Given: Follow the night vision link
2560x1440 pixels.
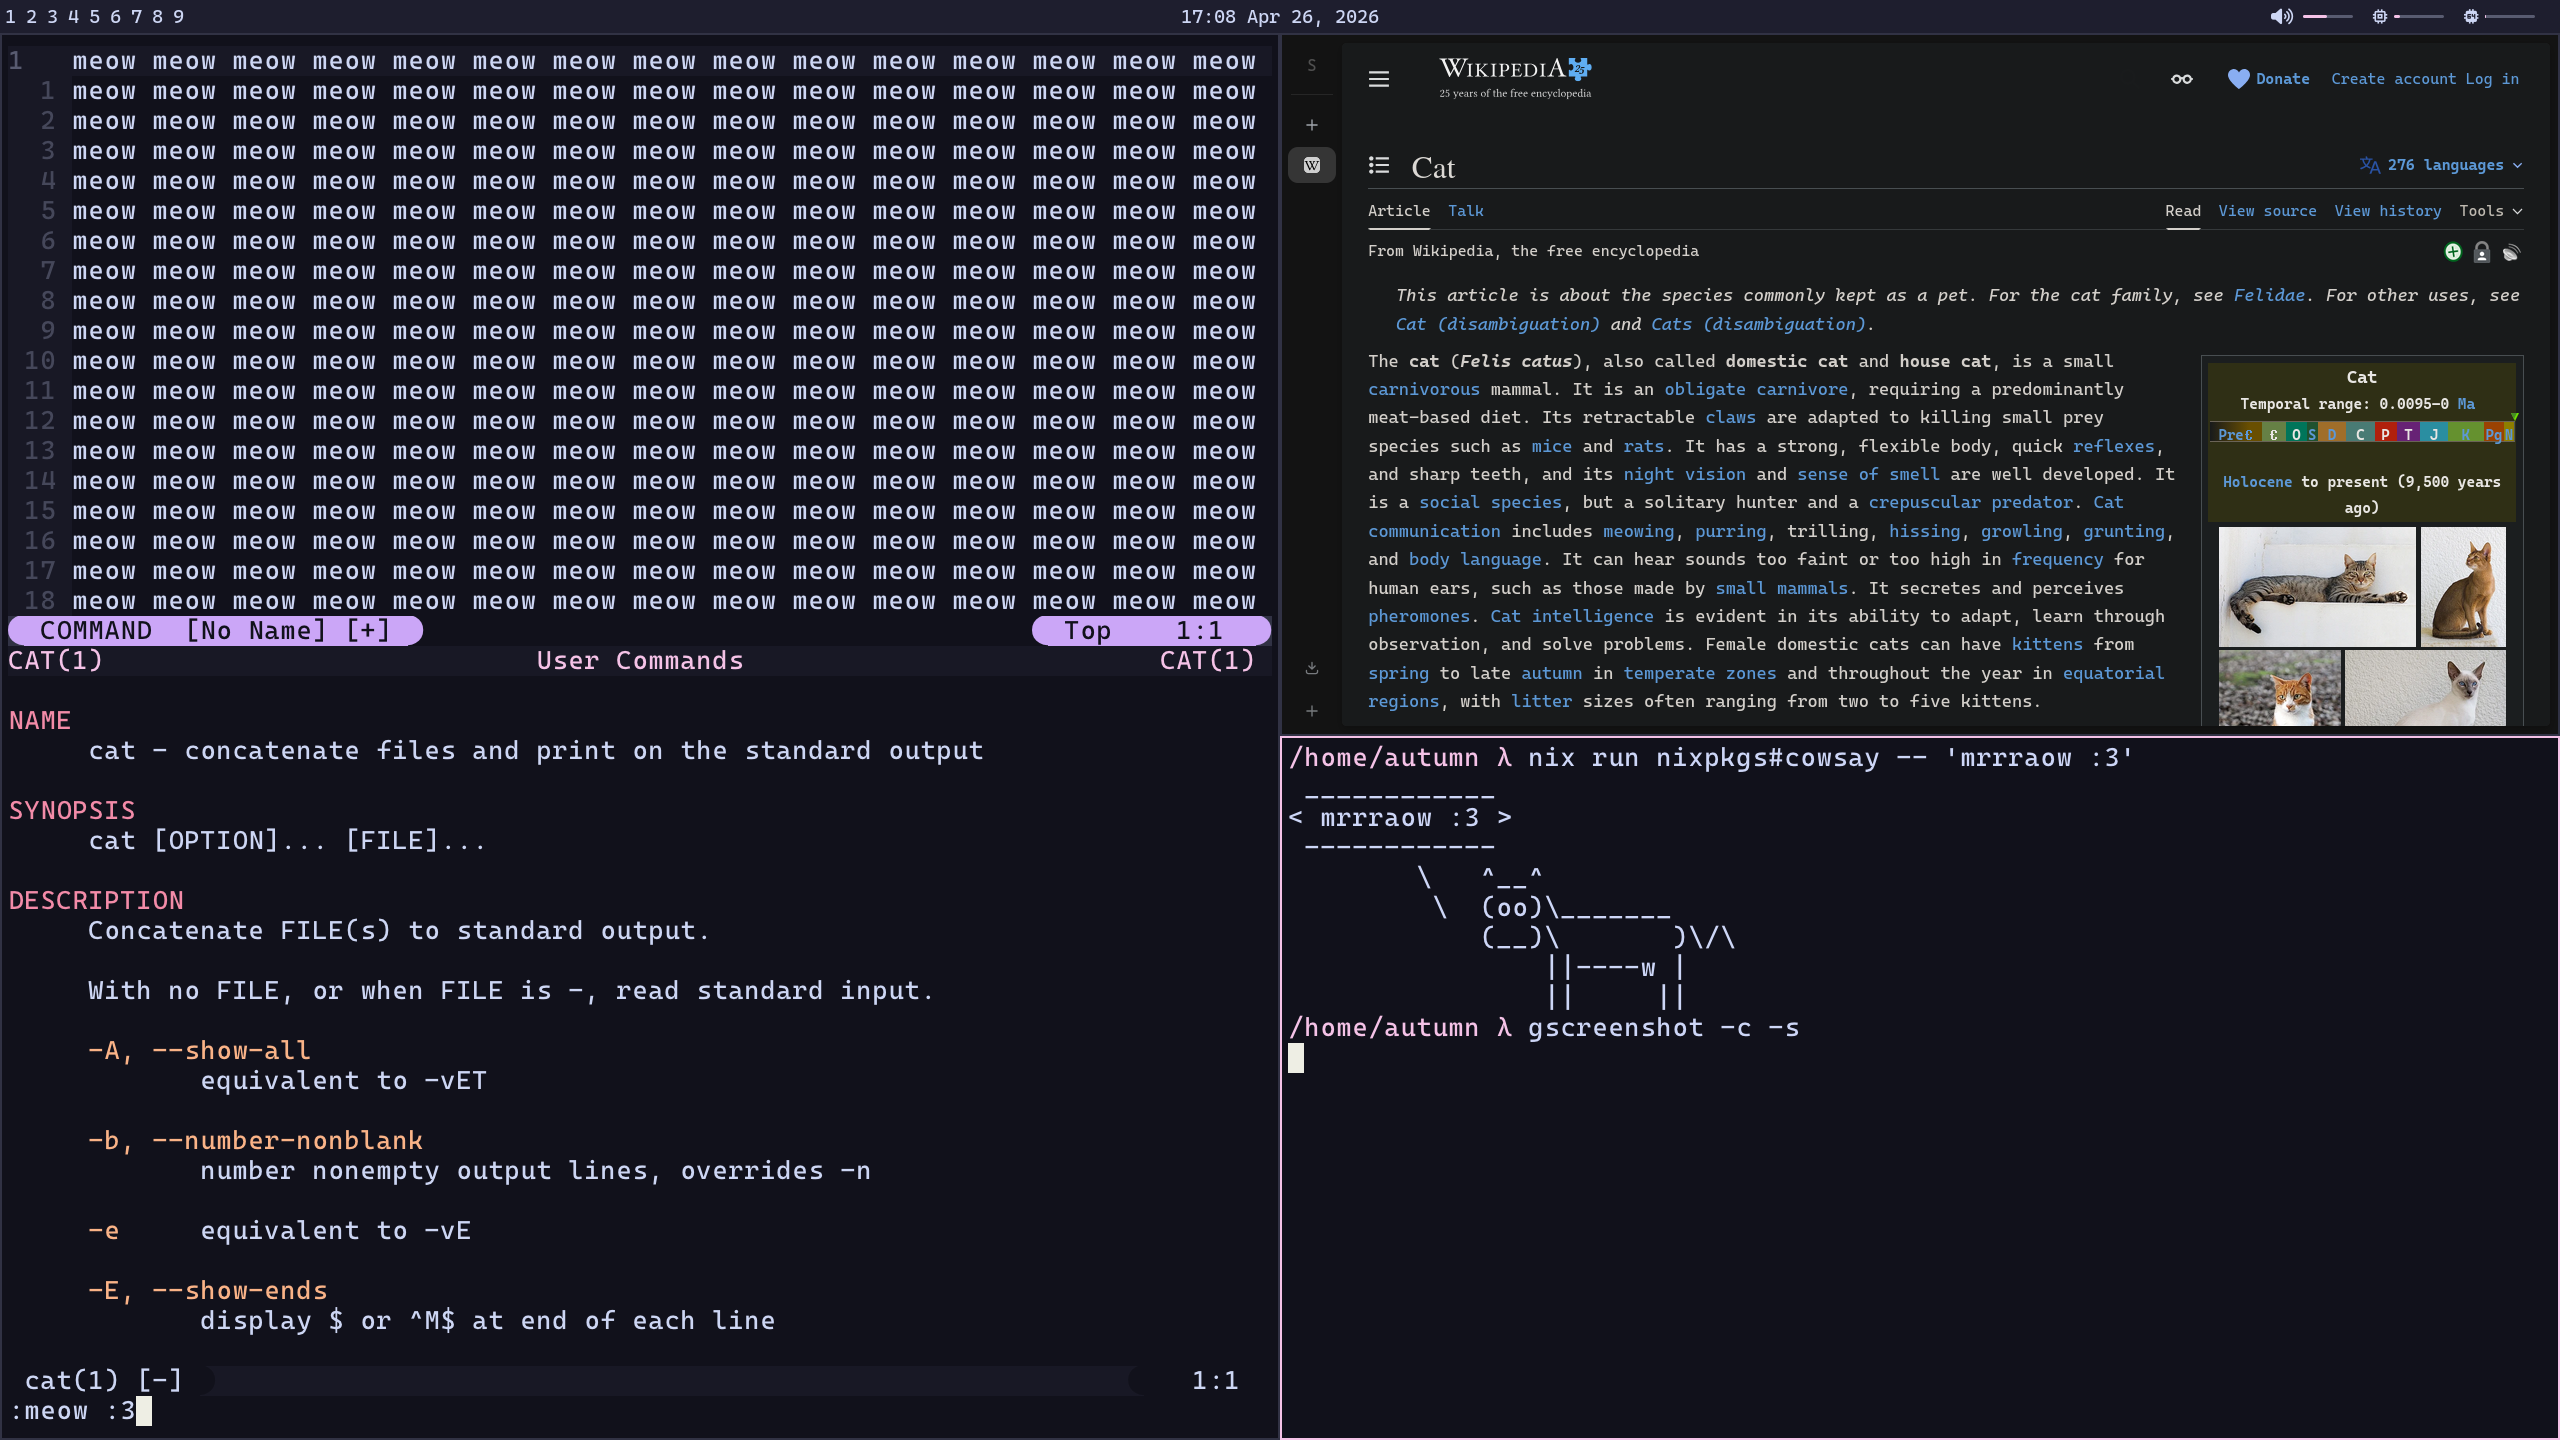Looking at the screenshot, I should pyautogui.click(x=1684, y=474).
